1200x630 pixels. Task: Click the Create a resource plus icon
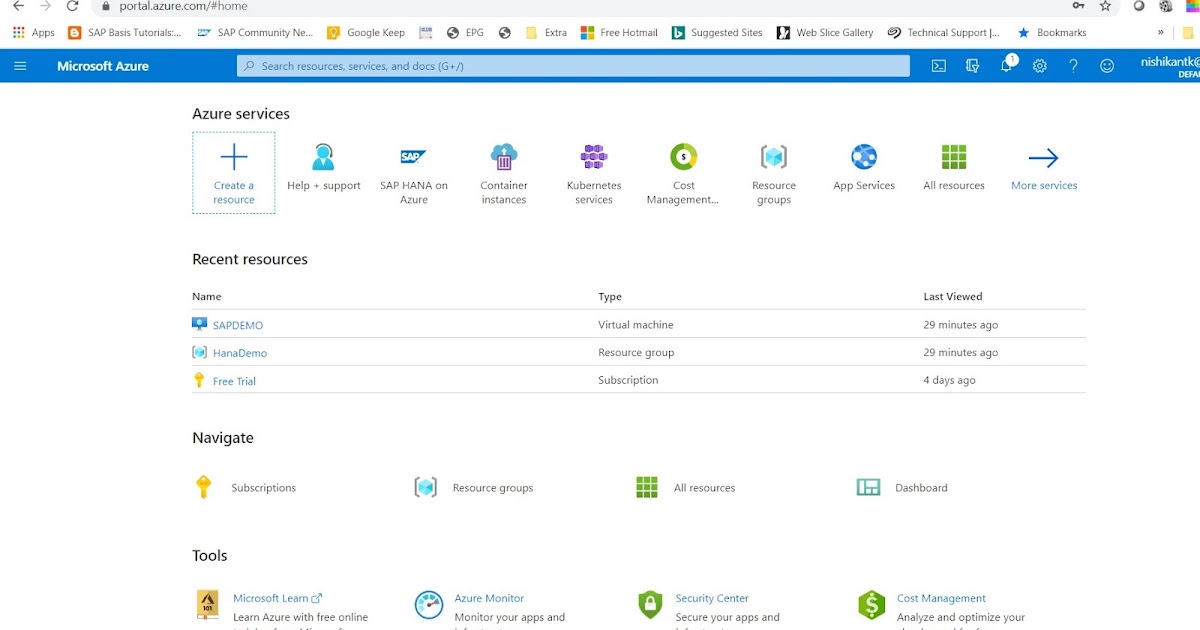[233, 157]
